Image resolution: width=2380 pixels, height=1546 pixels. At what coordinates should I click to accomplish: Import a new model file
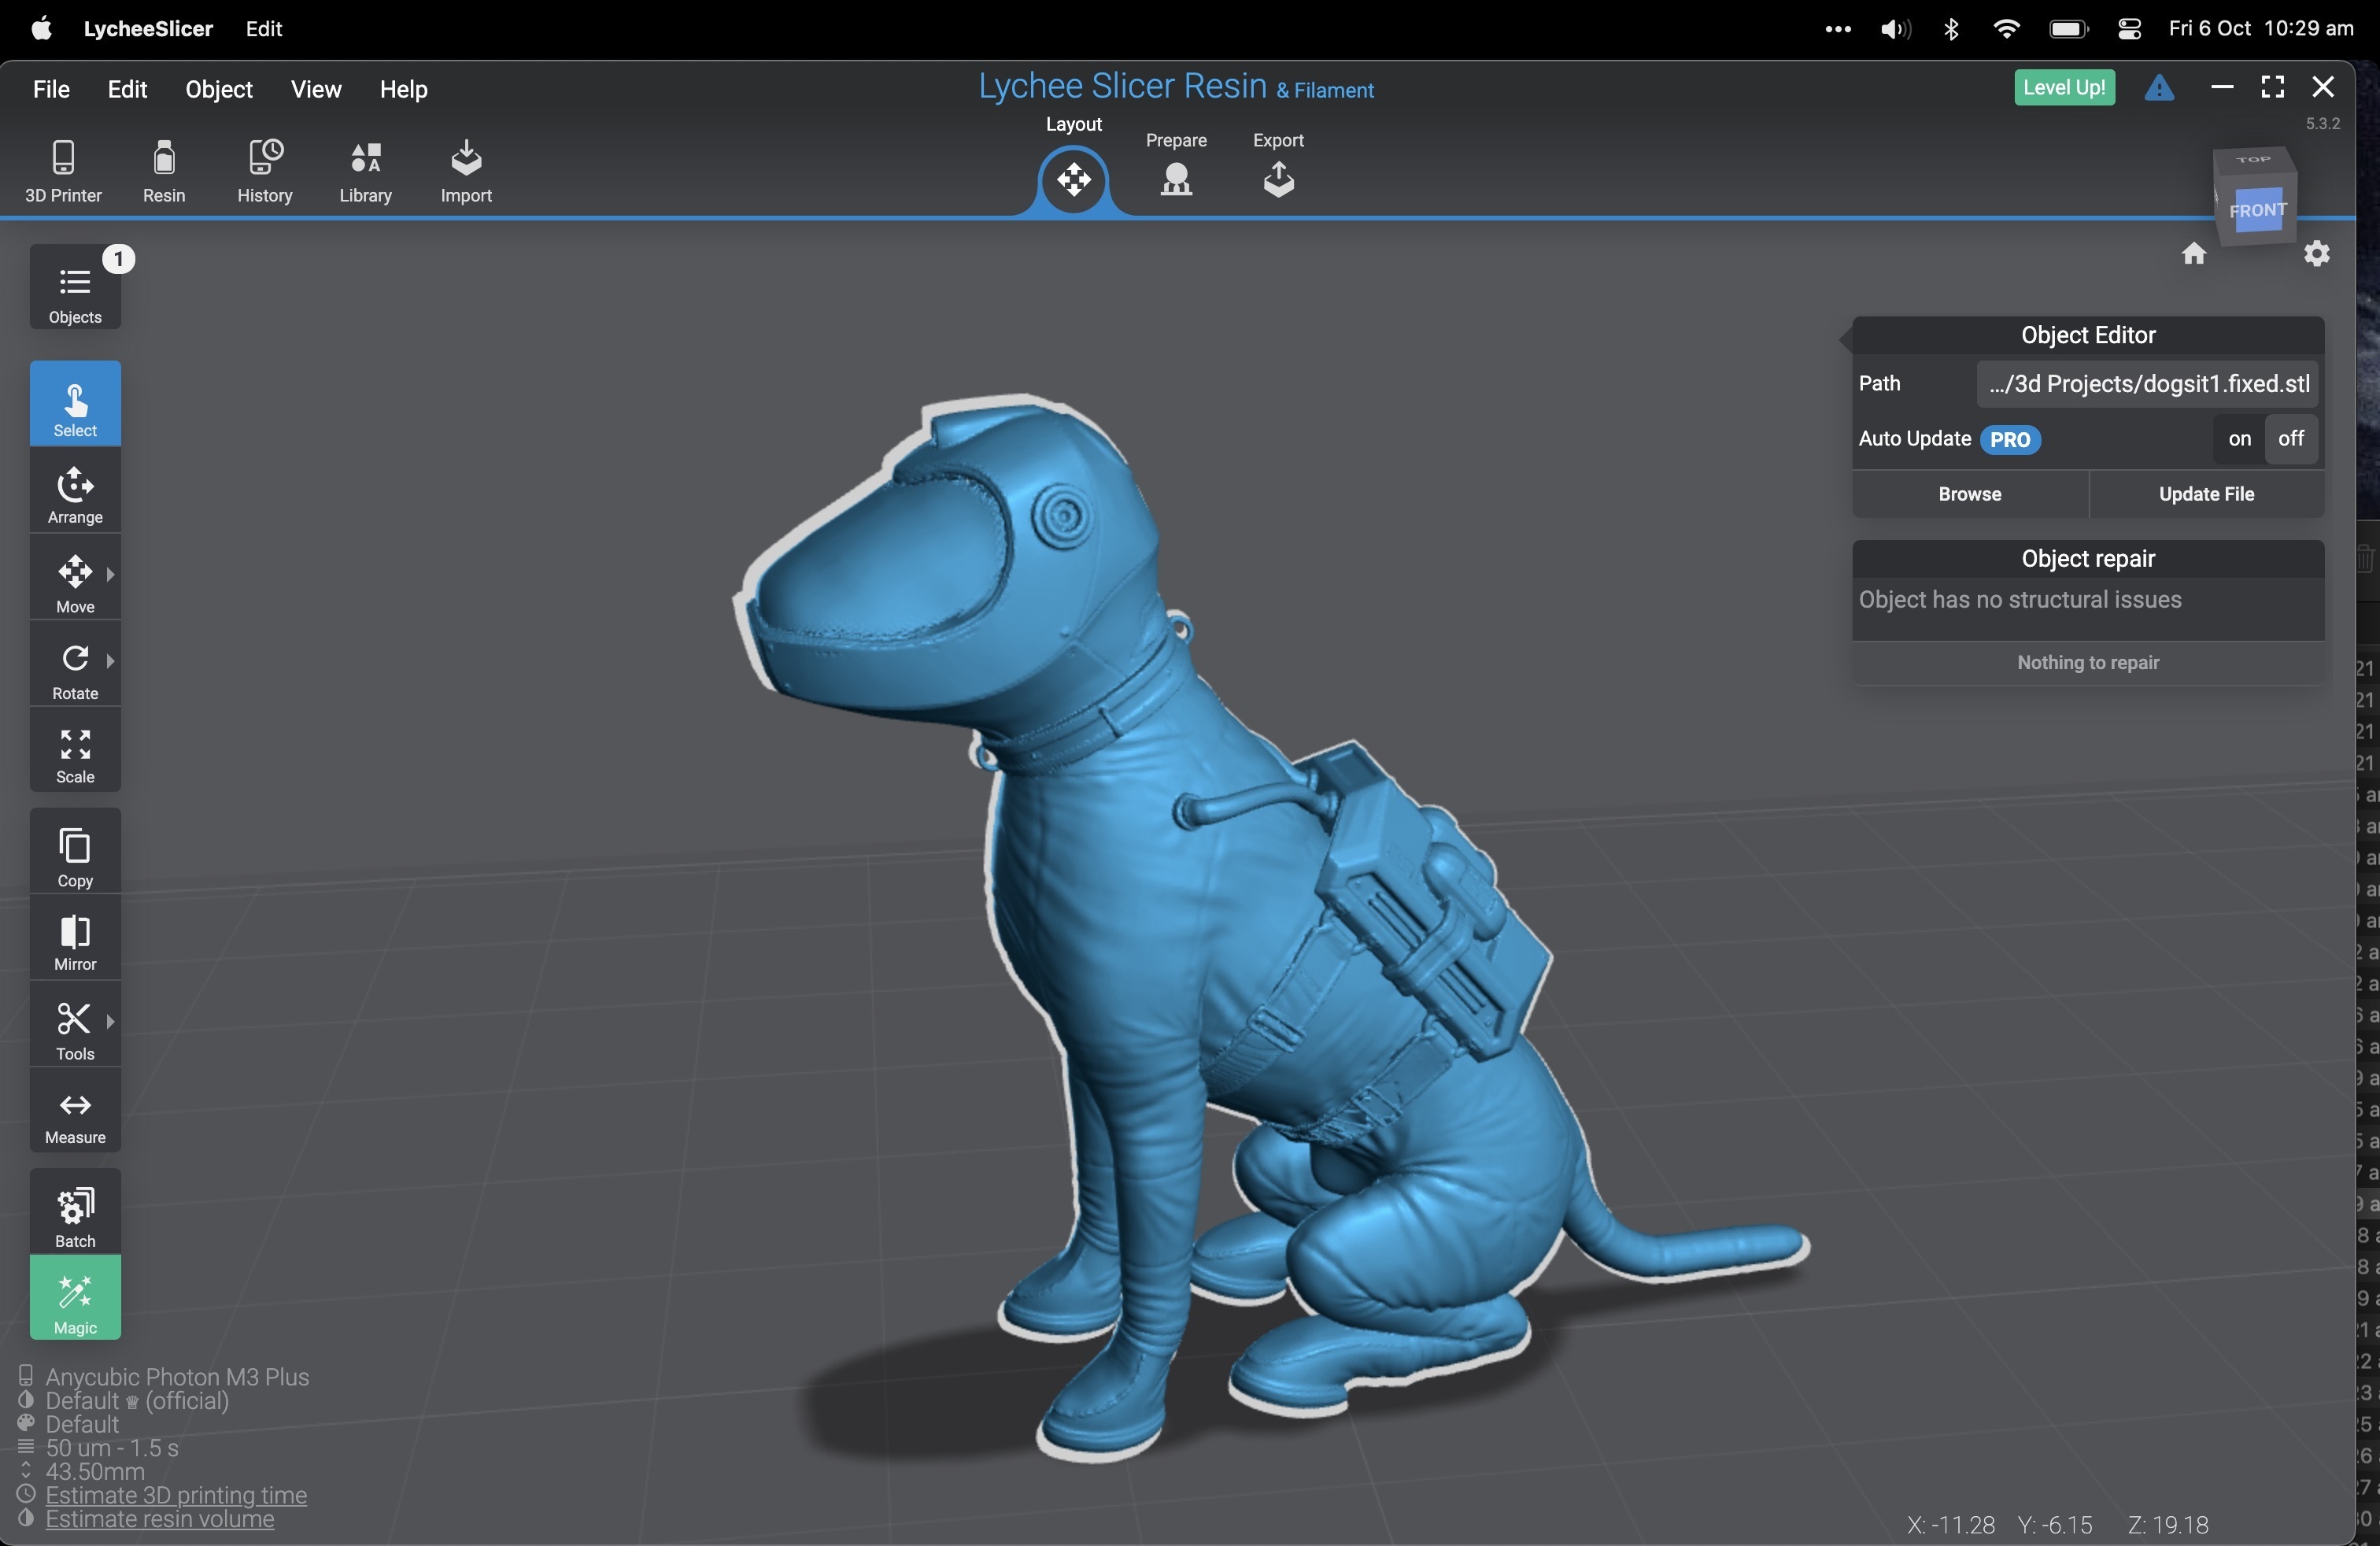[x=466, y=172]
